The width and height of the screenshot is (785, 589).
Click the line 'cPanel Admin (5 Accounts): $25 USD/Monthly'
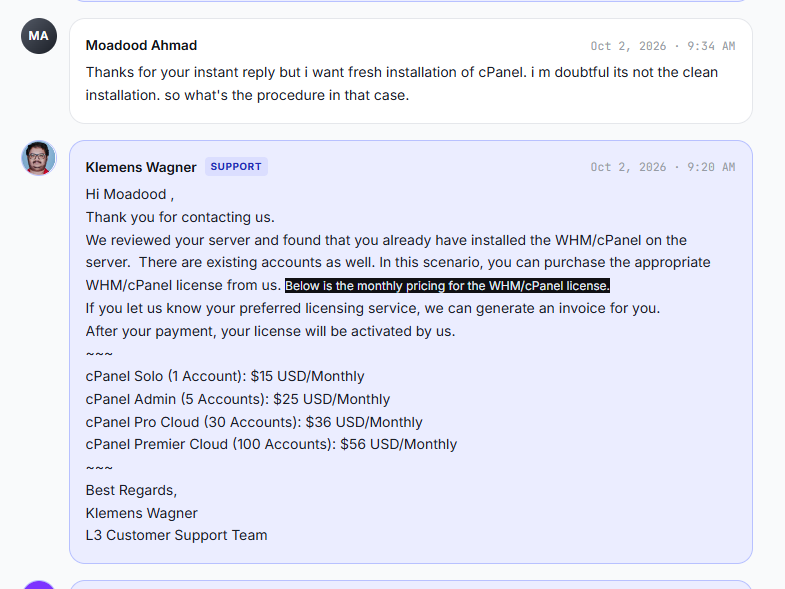pos(238,399)
